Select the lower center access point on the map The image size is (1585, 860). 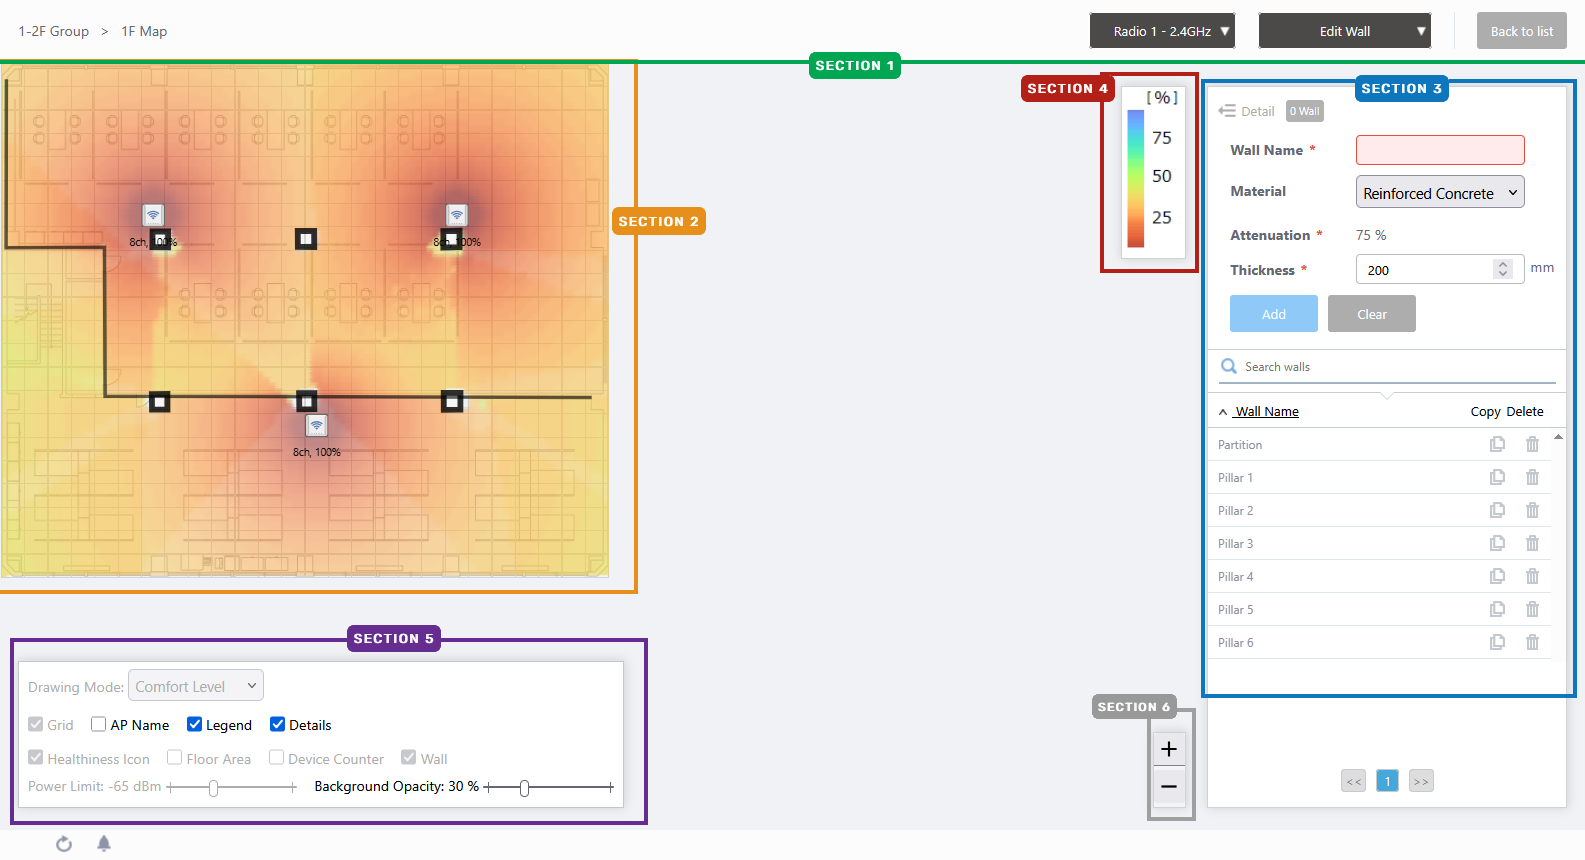[x=317, y=426]
